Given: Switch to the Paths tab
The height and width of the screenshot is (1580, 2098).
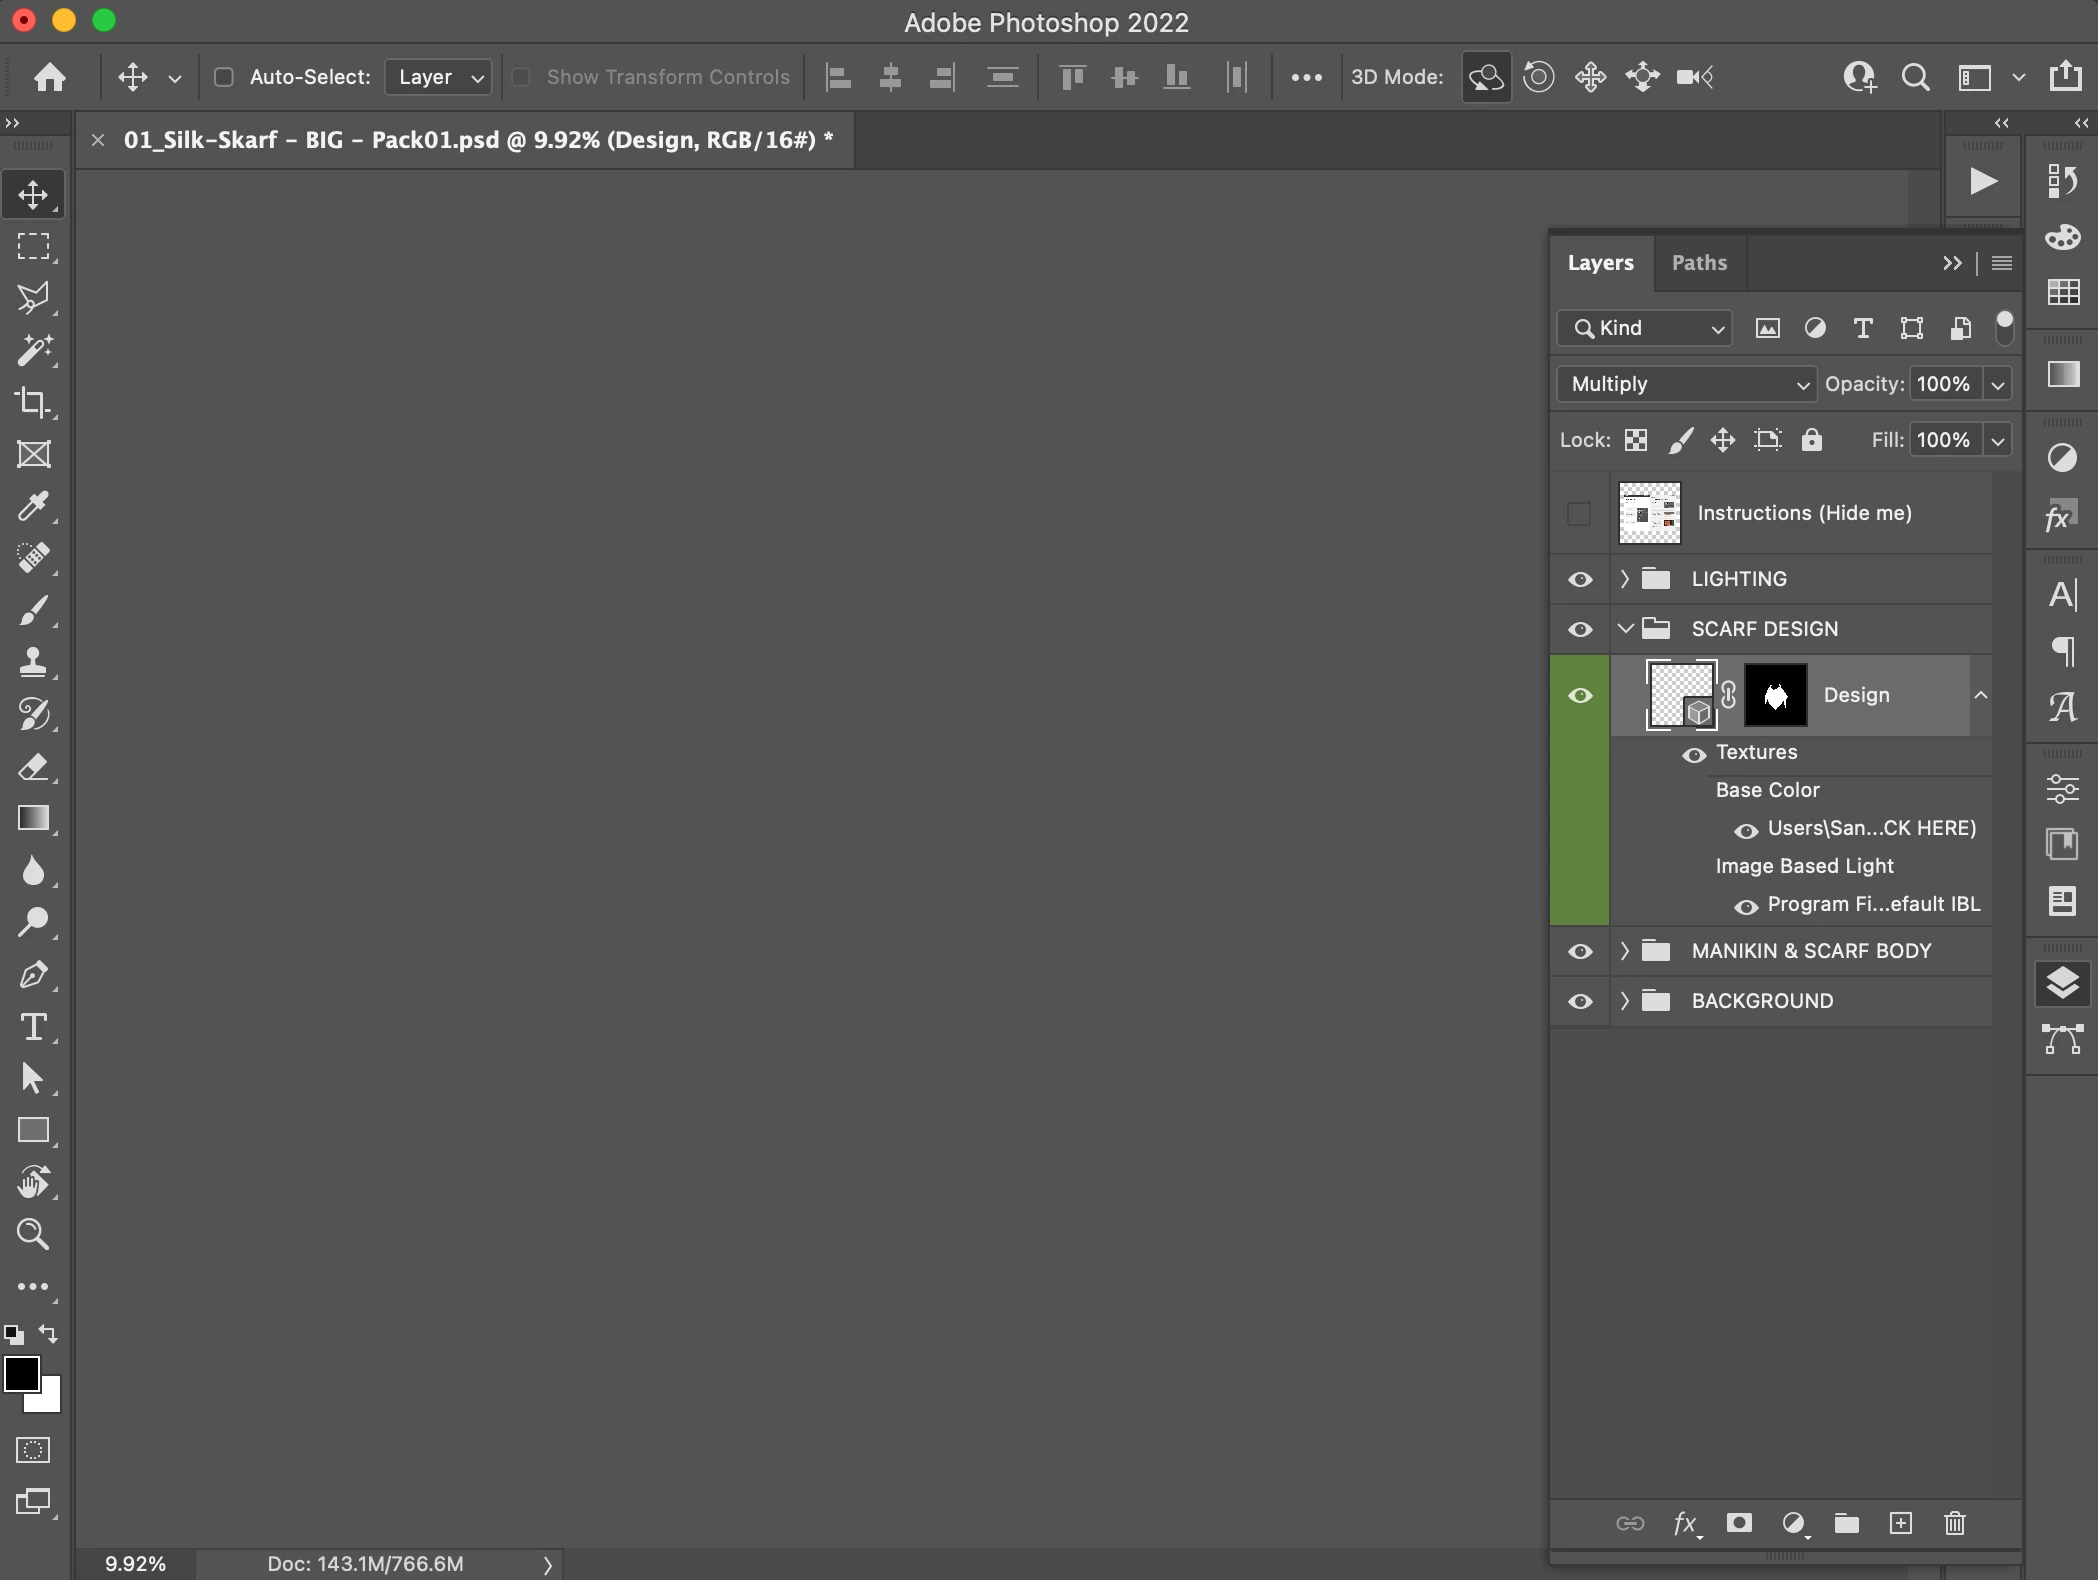Looking at the screenshot, I should (x=1699, y=263).
